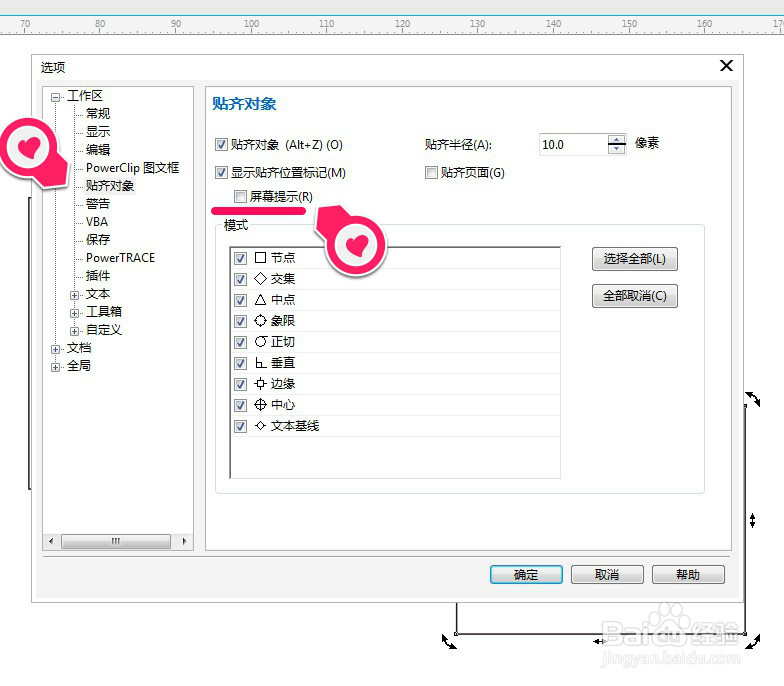The width and height of the screenshot is (784, 686).
Task: Toggle 显示贴齐位置标记(M) checkbox
Action: [221, 173]
